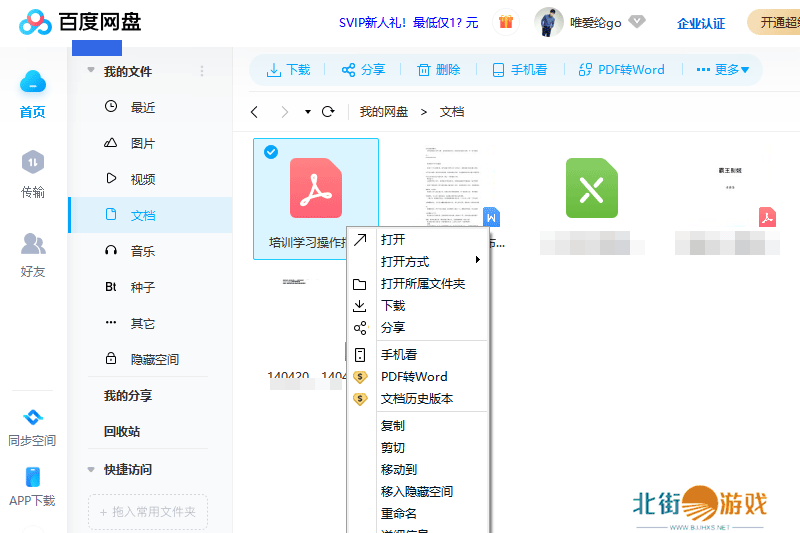800x533 pixels.
Task: Open 回收站 in the sidebar
Action: pos(122,432)
